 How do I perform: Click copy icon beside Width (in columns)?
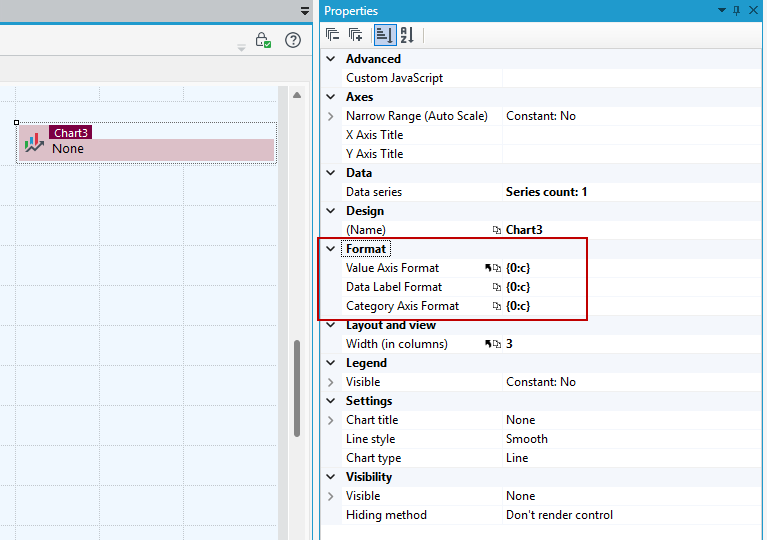[496, 344]
